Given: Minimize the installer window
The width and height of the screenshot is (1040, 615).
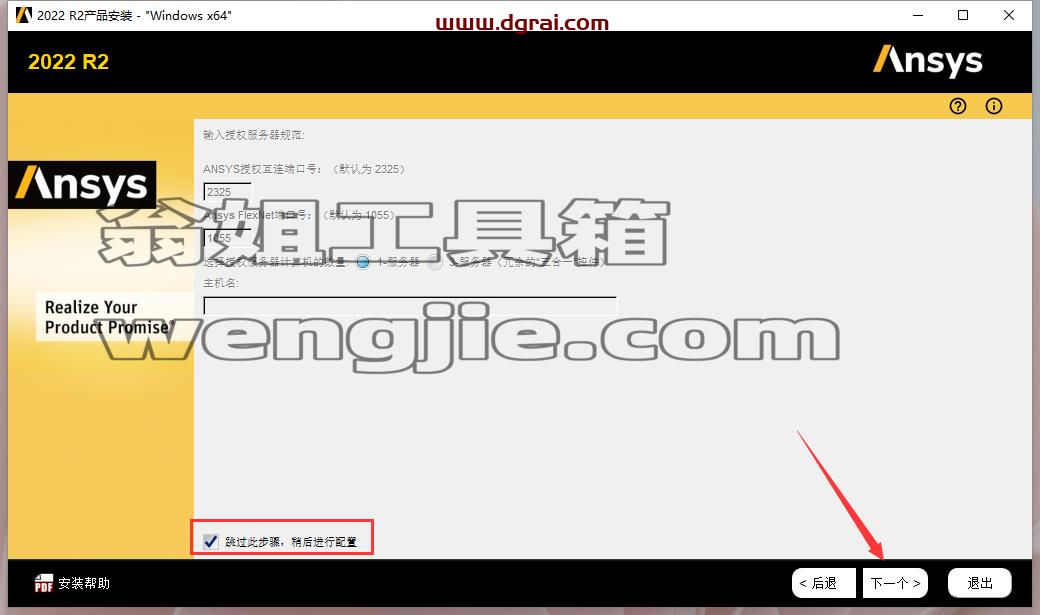Looking at the screenshot, I should pyautogui.click(x=918, y=15).
